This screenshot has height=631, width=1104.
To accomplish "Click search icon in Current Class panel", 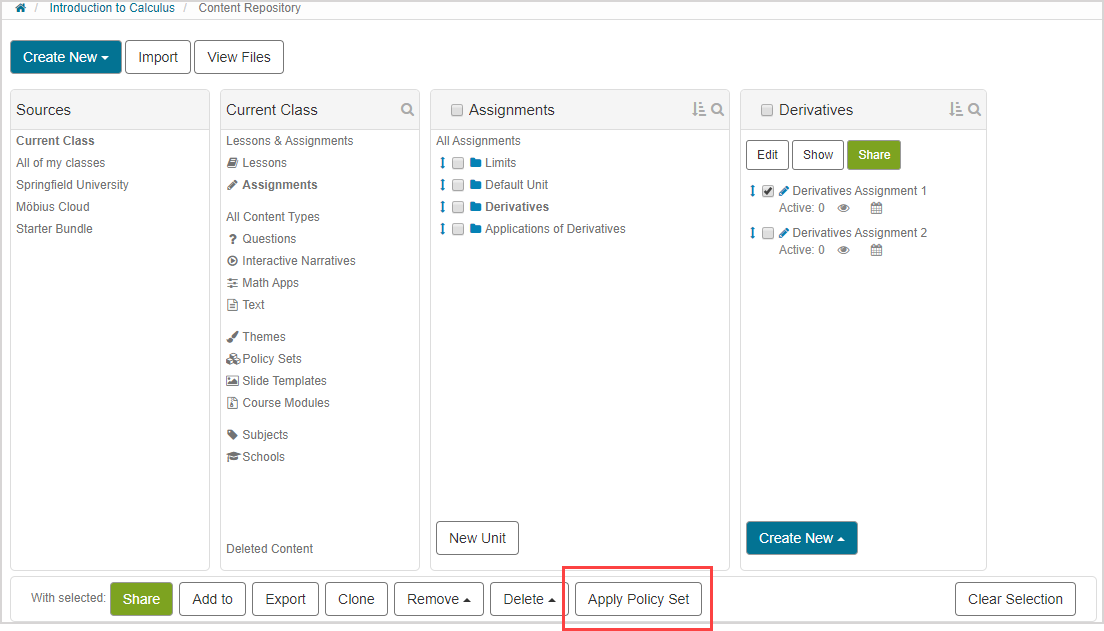I will tap(407, 110).
